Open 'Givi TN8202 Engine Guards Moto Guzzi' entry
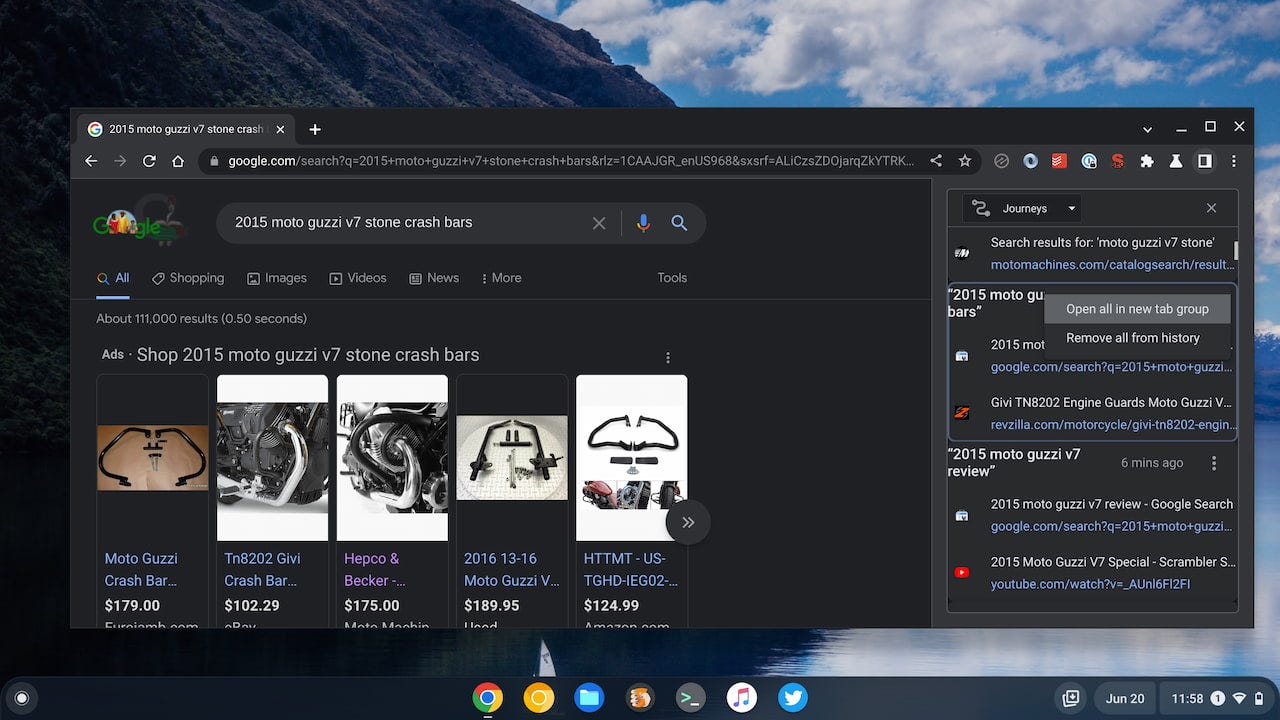 [x=1092, y=413]
